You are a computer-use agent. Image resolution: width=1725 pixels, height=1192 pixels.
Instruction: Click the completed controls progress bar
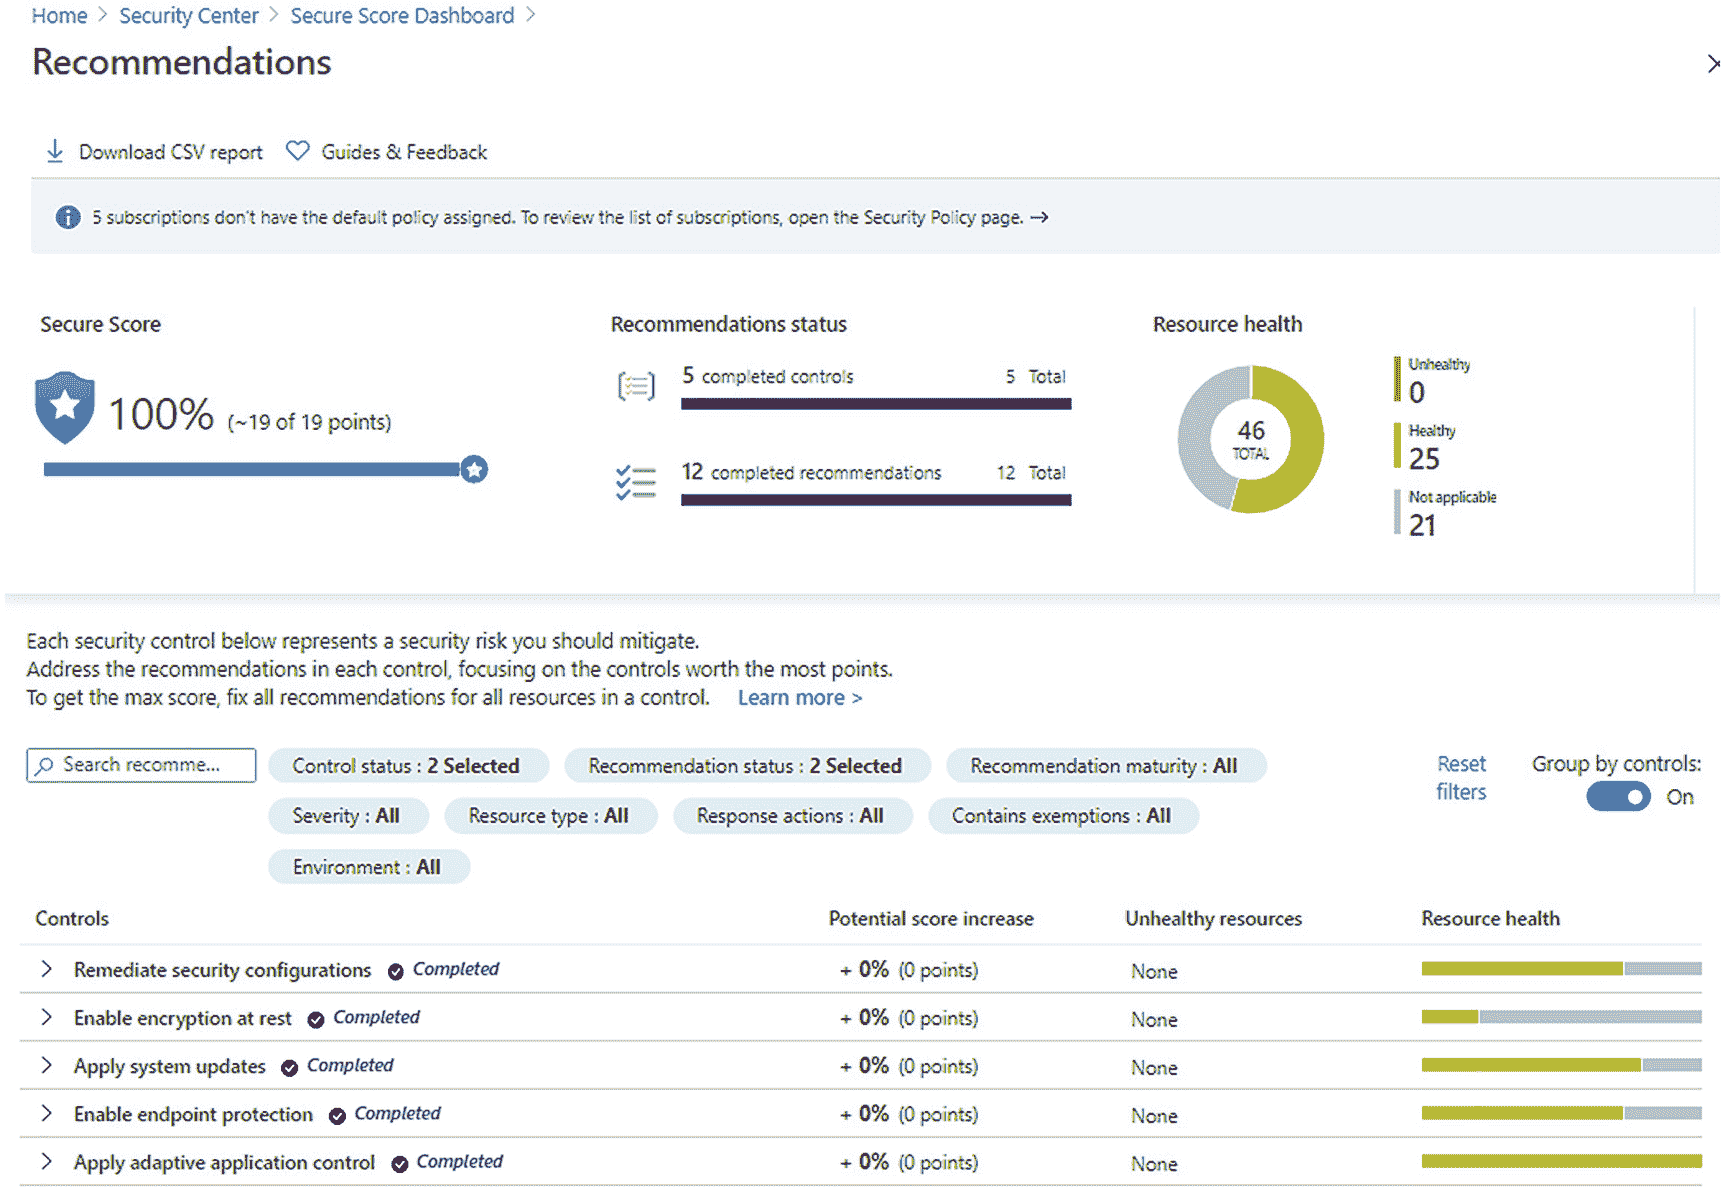(876, 404)
